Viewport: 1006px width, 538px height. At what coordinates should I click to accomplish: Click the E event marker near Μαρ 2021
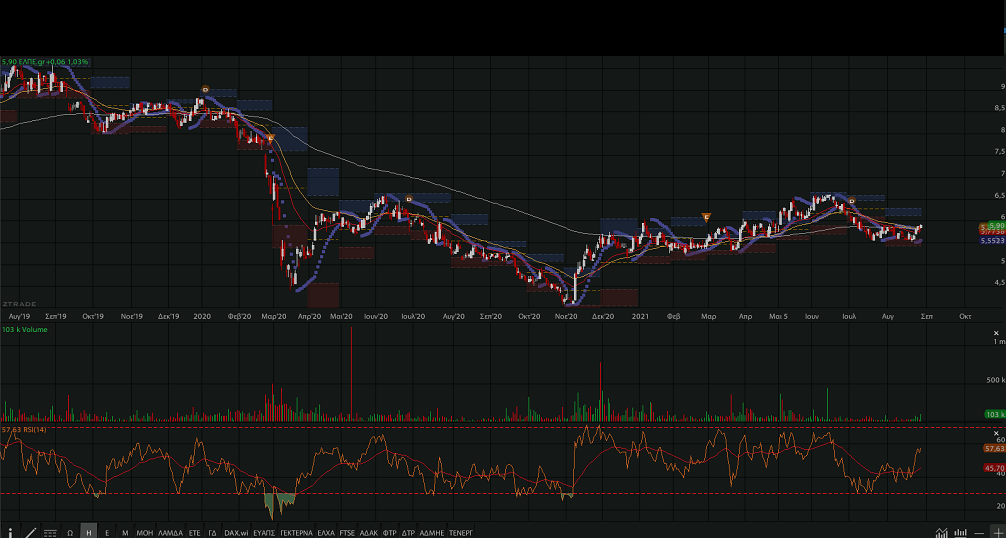(706, 217)
